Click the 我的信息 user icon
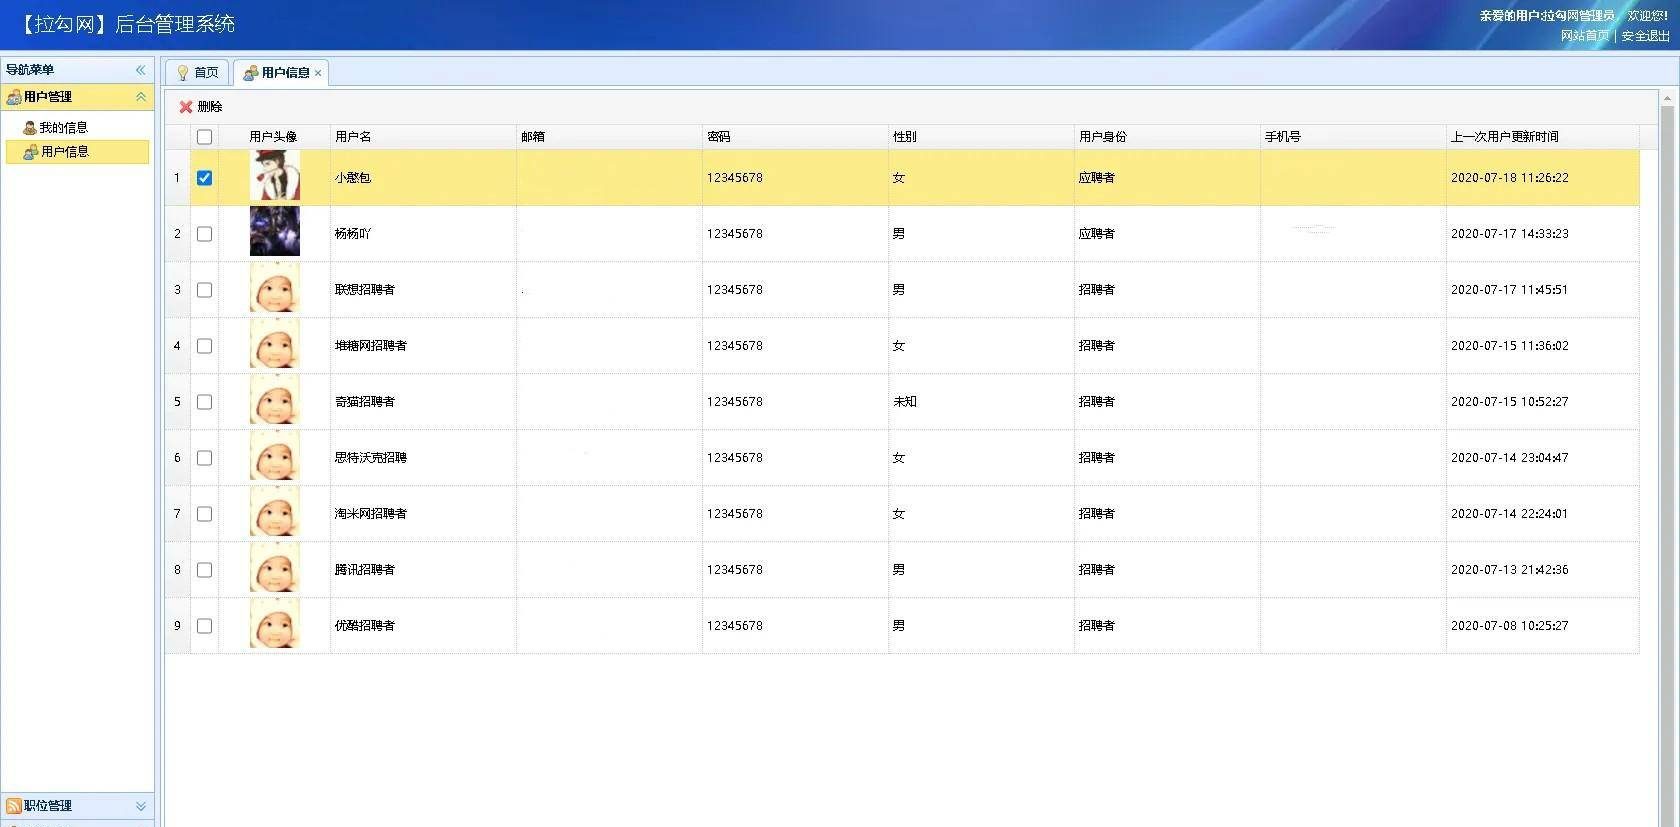Viewport: 1680px width, 827px height. click(30, 128)
